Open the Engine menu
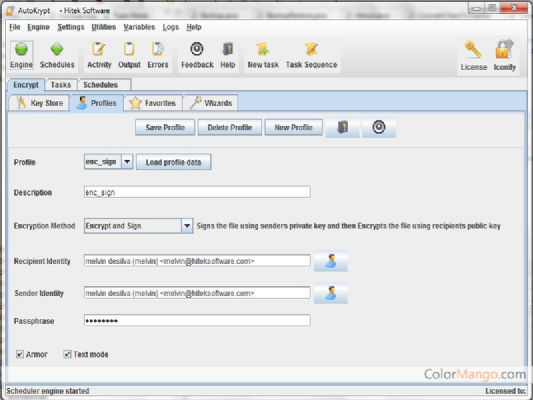Image resolution: width=533 pixels, height=400 pixels. 38,27
